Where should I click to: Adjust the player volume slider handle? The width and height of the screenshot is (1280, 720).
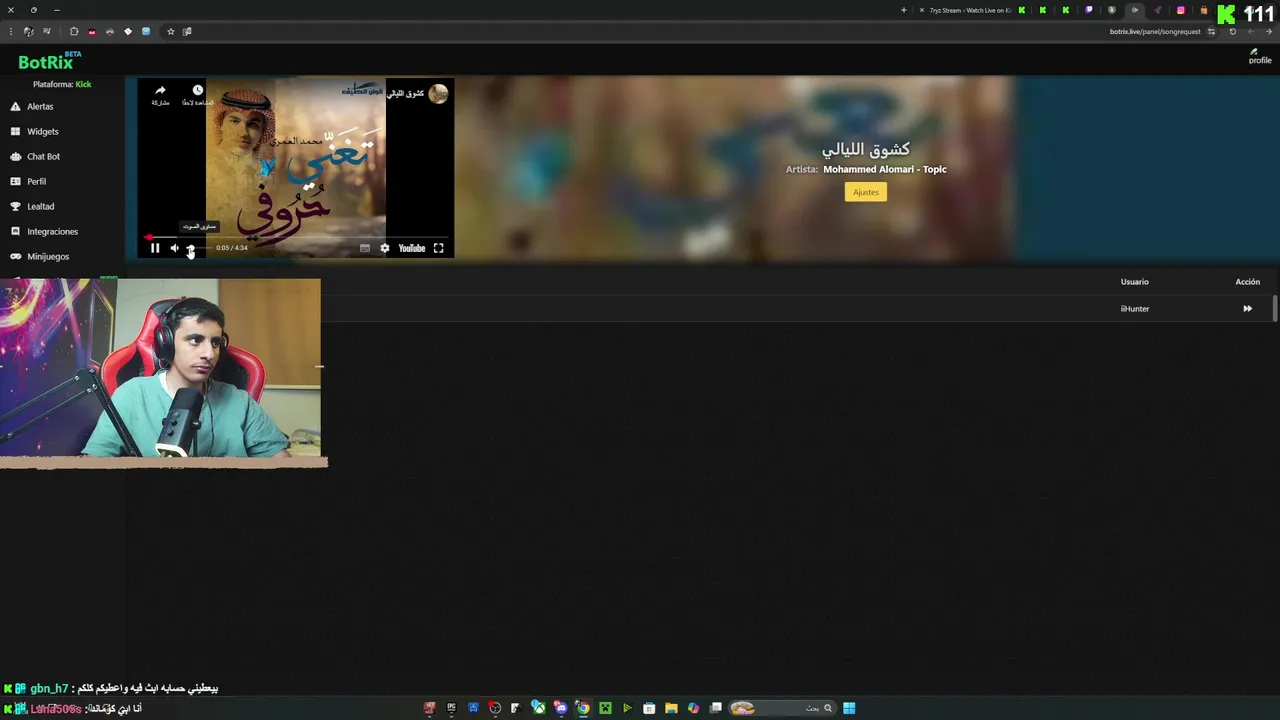[x=190, y=248]
